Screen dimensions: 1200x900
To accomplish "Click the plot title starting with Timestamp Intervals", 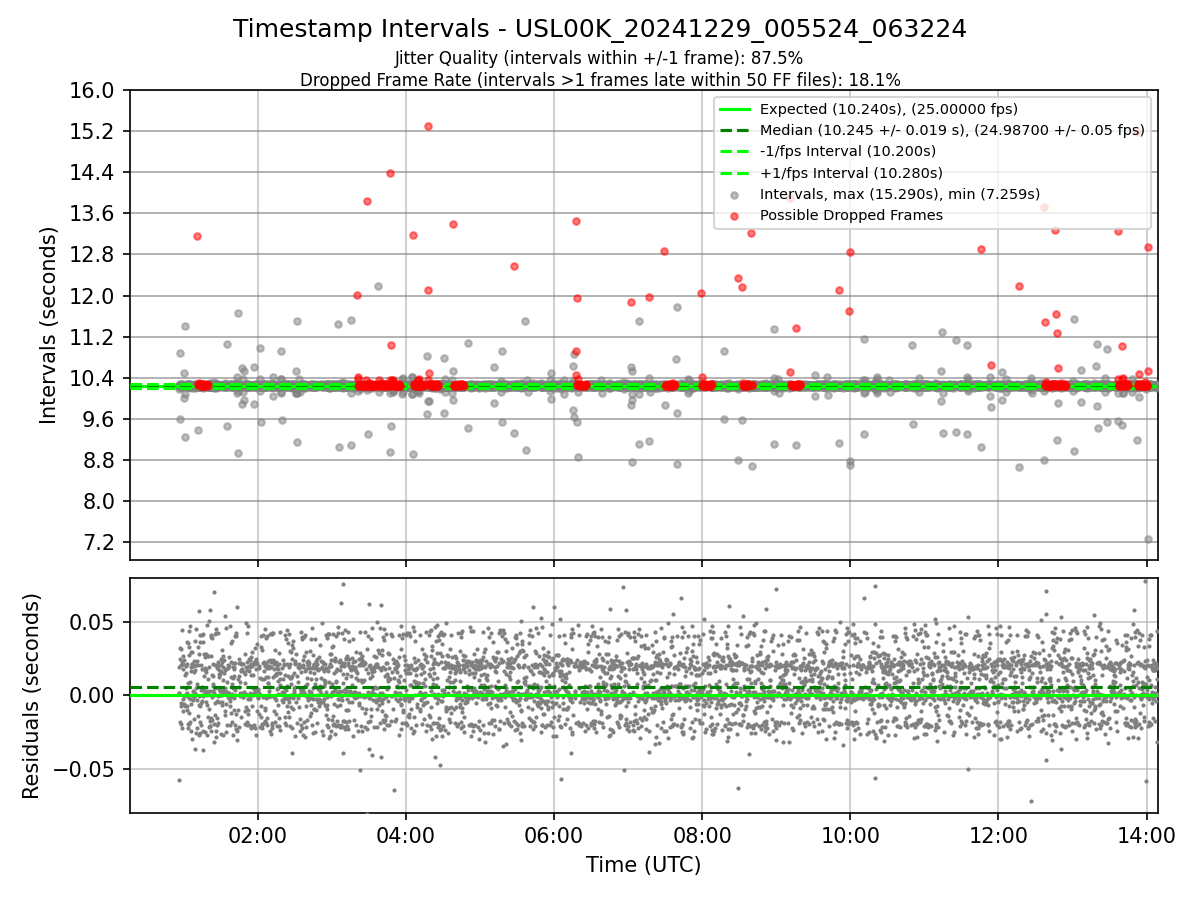I will coord(600,29).
